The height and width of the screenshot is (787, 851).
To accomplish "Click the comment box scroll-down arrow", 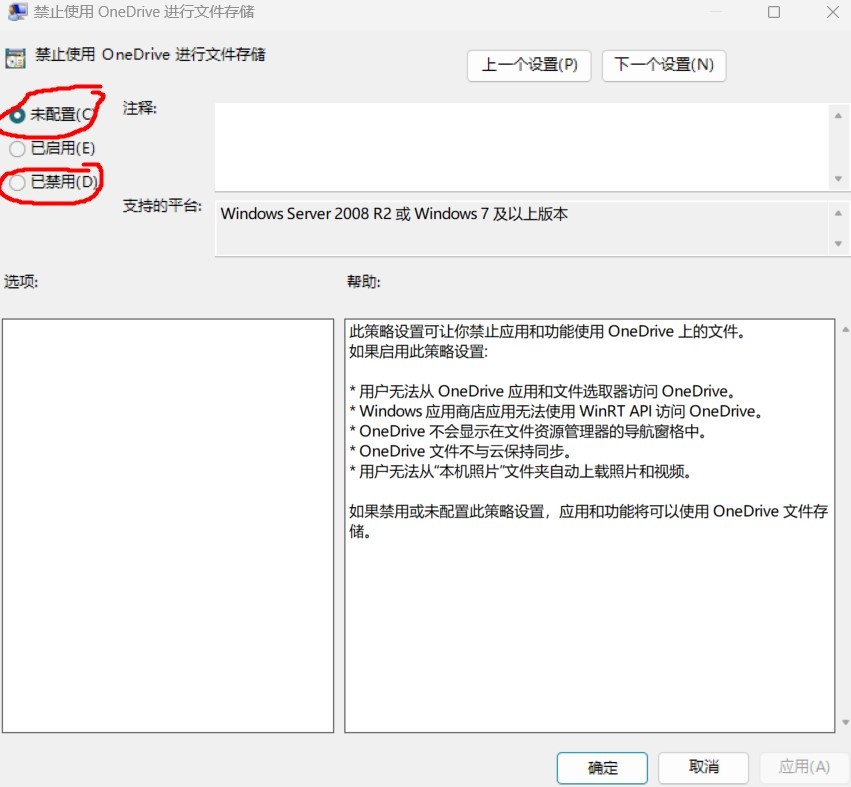I will [839, 179].
